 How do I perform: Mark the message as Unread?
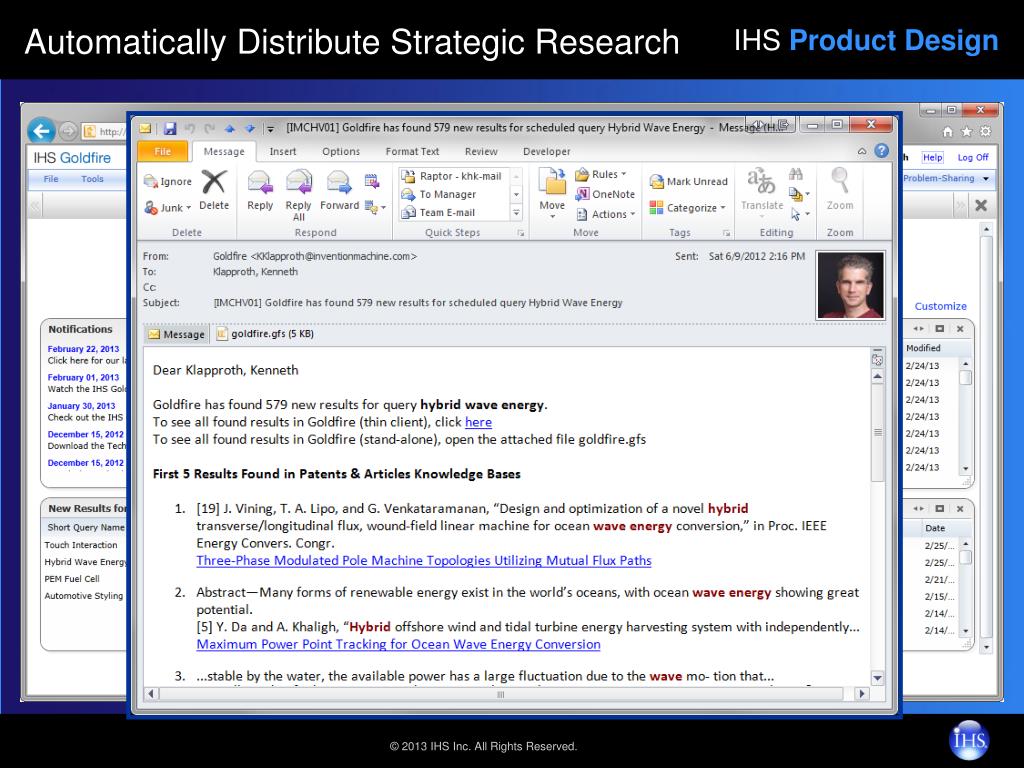688,182
